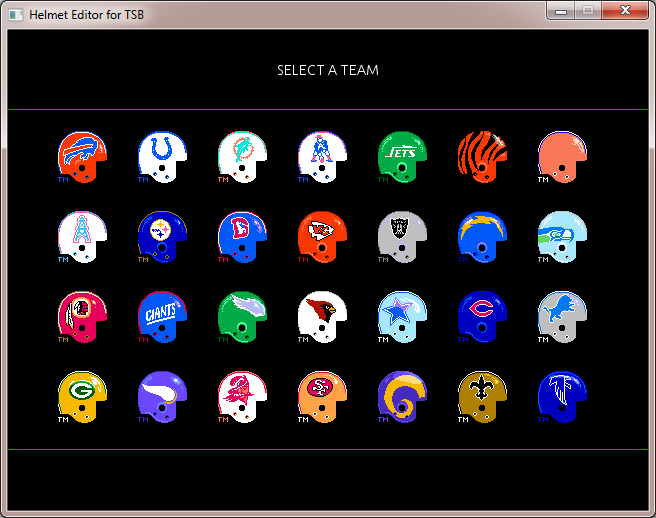
Task: Close the Helmet Editor window
Action: 625,10
